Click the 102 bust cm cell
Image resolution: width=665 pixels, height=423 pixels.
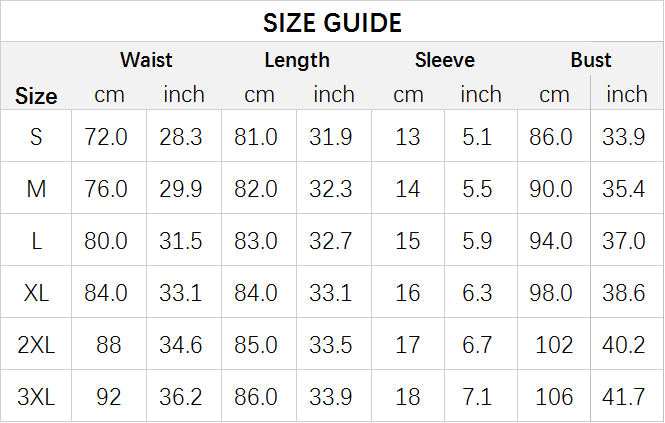[x=554, y=345]
